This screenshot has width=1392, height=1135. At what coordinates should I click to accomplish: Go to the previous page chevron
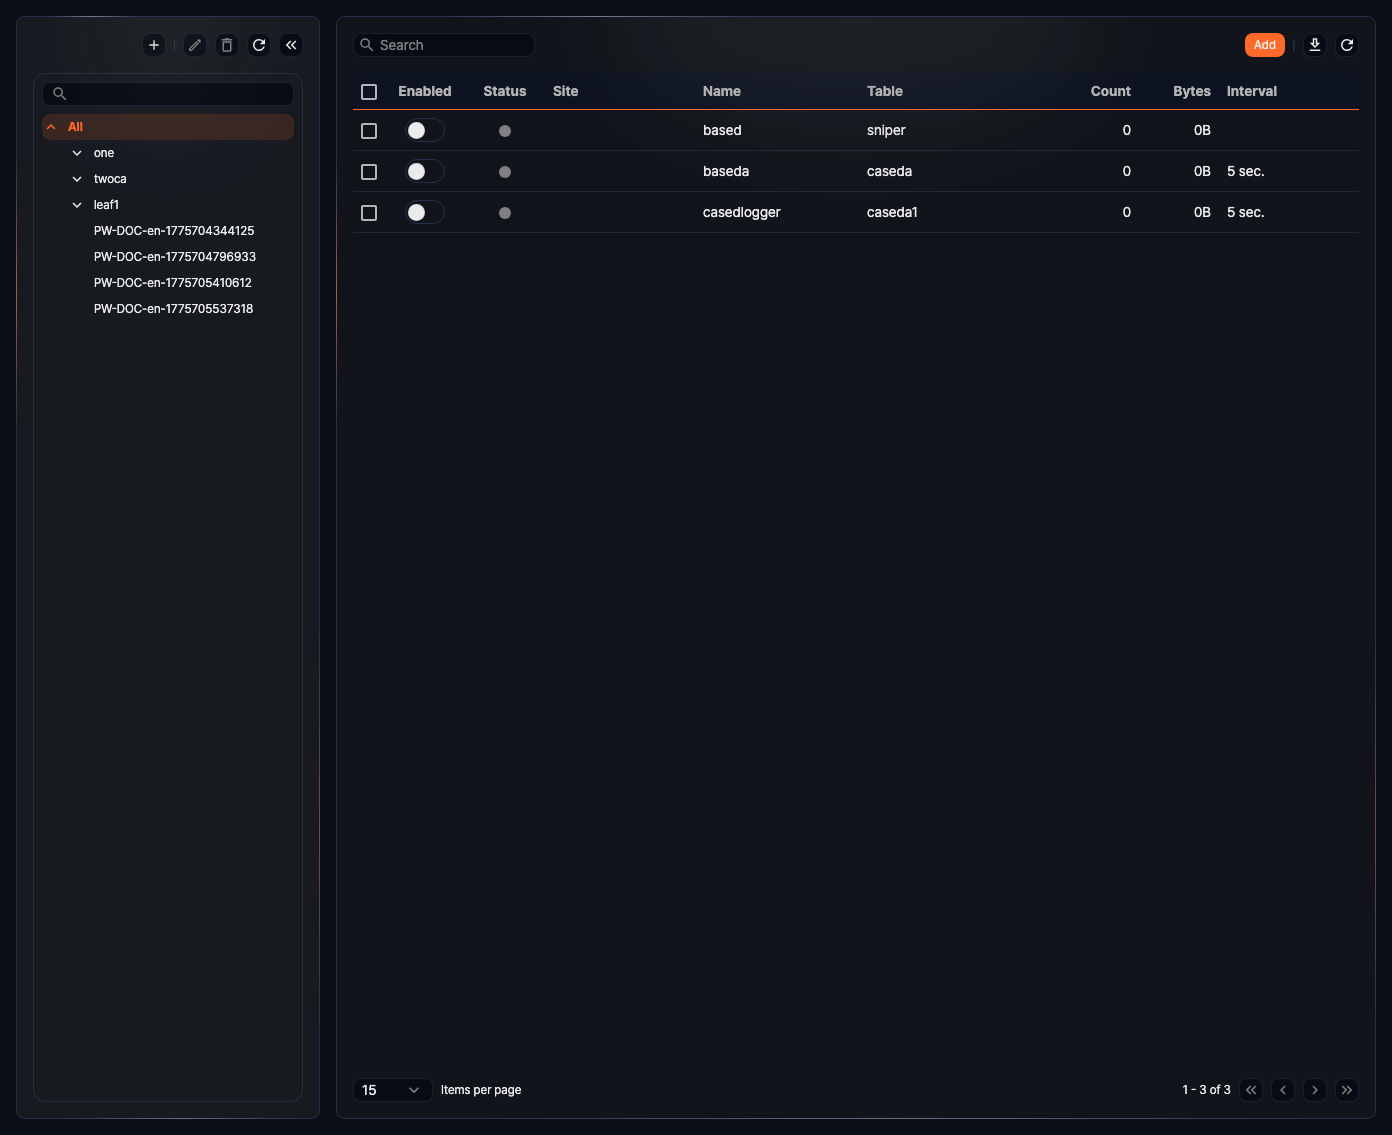pos(1283,1090)
